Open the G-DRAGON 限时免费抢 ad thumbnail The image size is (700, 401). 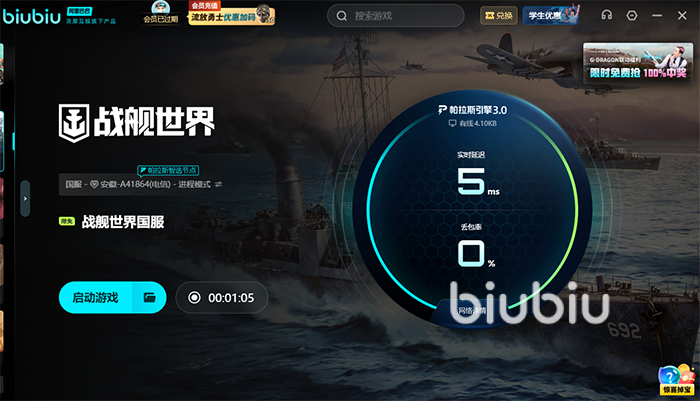[638, 63]
